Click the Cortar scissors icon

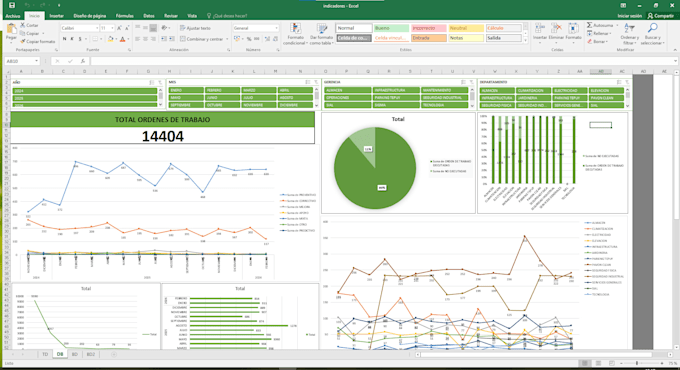tap(23, 26)
